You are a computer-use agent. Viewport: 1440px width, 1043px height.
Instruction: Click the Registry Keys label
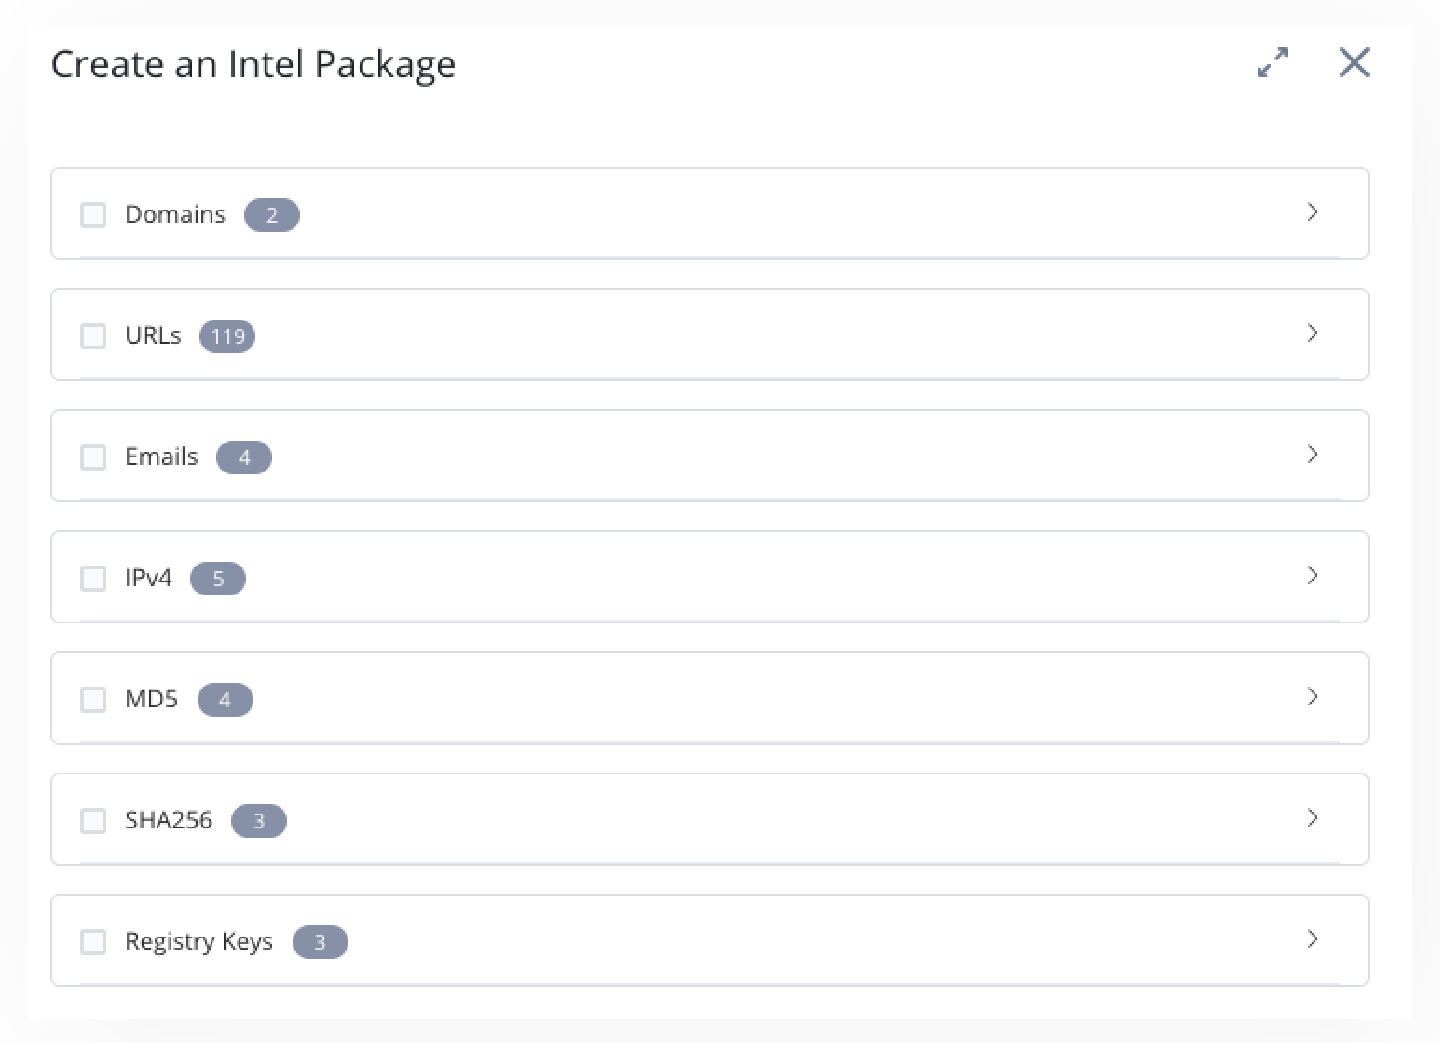(198, 941)
